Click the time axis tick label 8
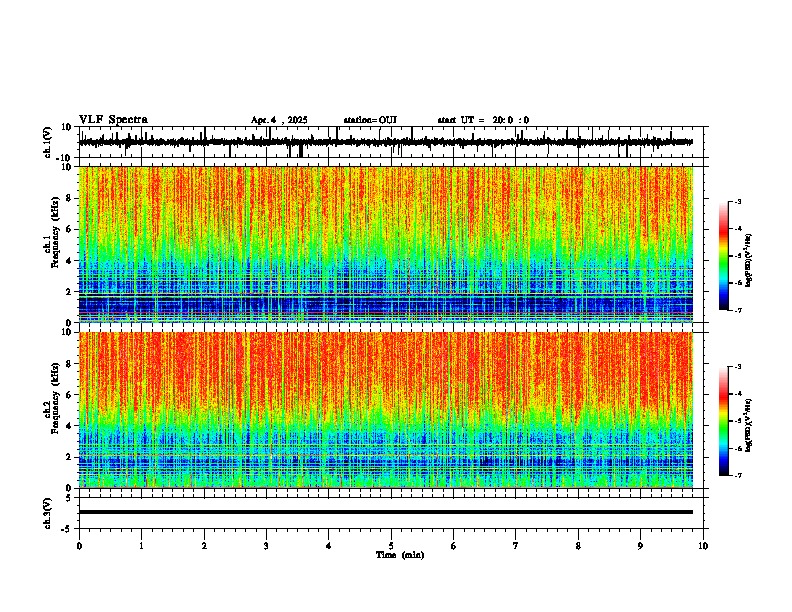 [x=578, y=546]
